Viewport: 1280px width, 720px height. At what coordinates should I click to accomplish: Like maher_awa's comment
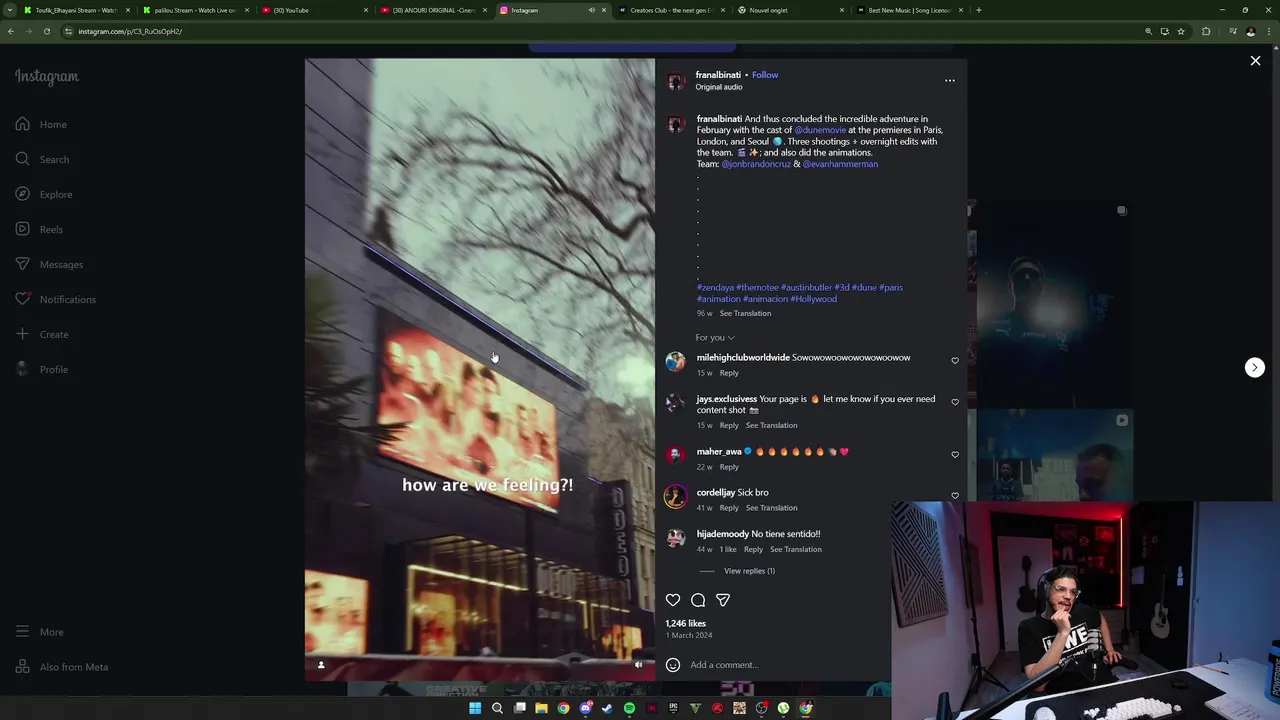[x=955, y=454]
